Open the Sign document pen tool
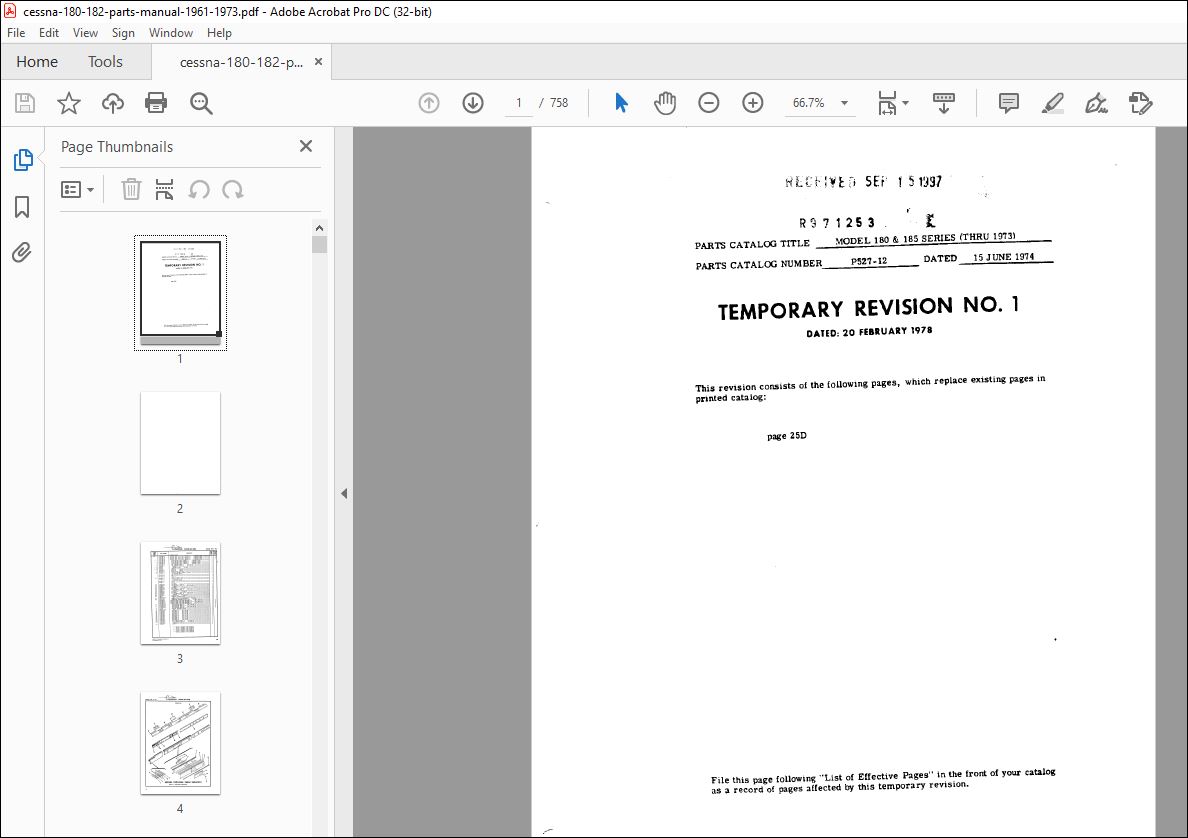 [x=1096, y=103]
